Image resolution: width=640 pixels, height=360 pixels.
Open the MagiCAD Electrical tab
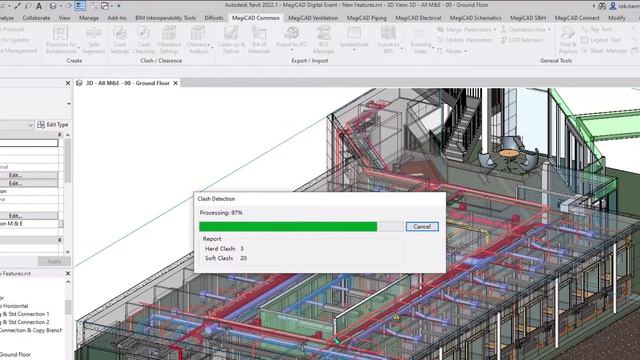(418, 18)
